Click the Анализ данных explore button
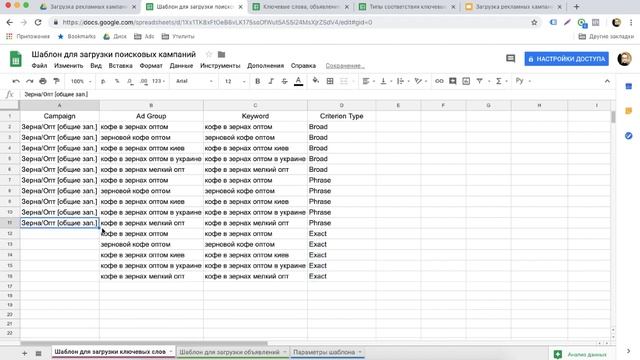 tap(580, 354)
